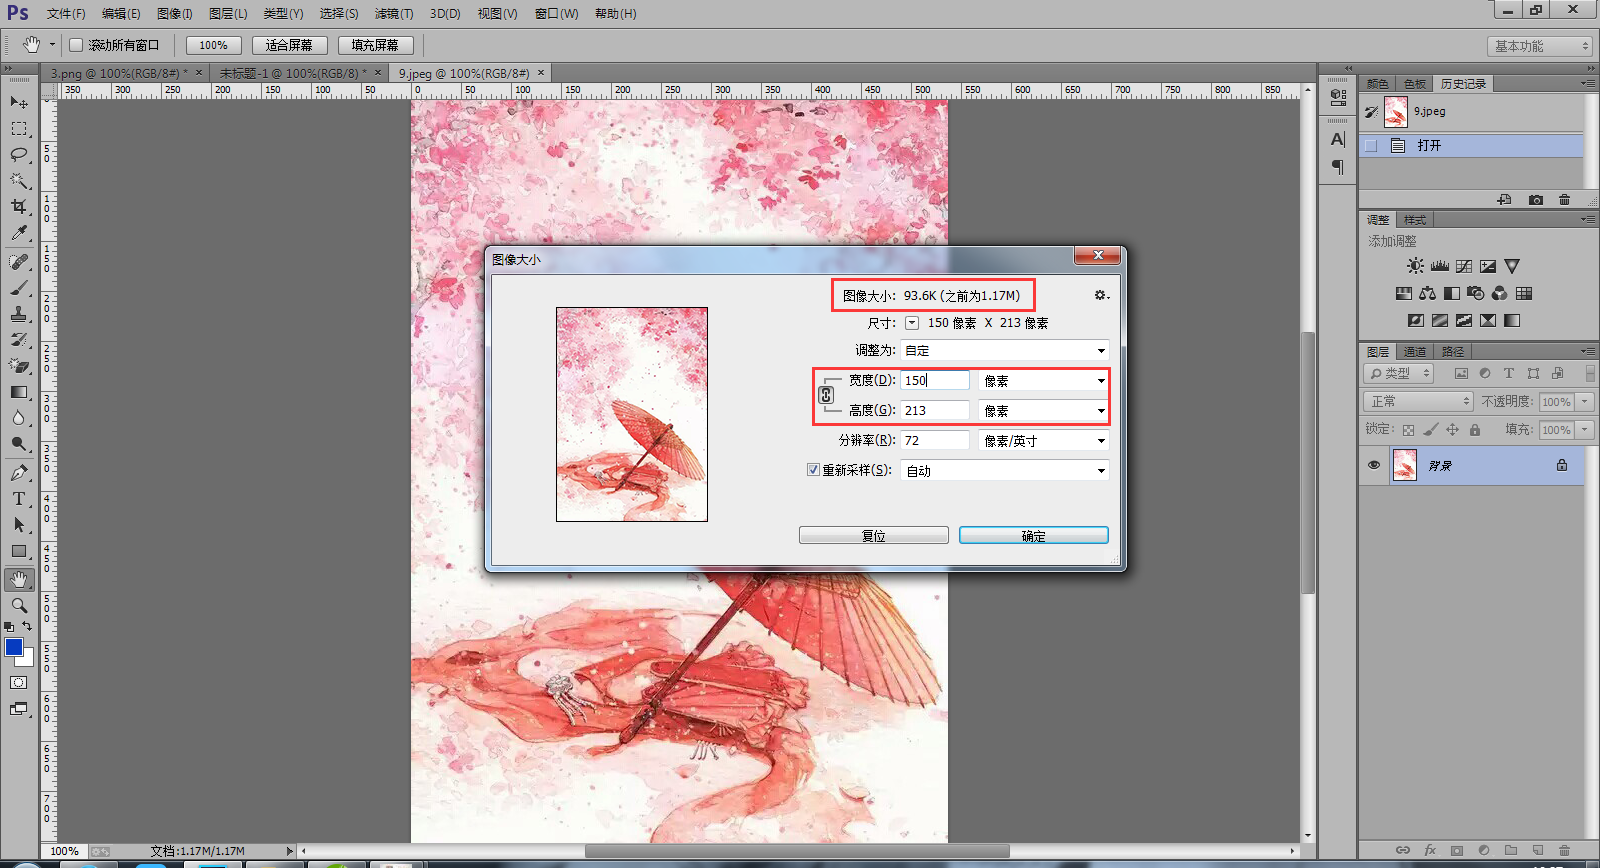Select the Crop tool
The width and height of the screenshot is (1600, 868).
tap(19, 206)
